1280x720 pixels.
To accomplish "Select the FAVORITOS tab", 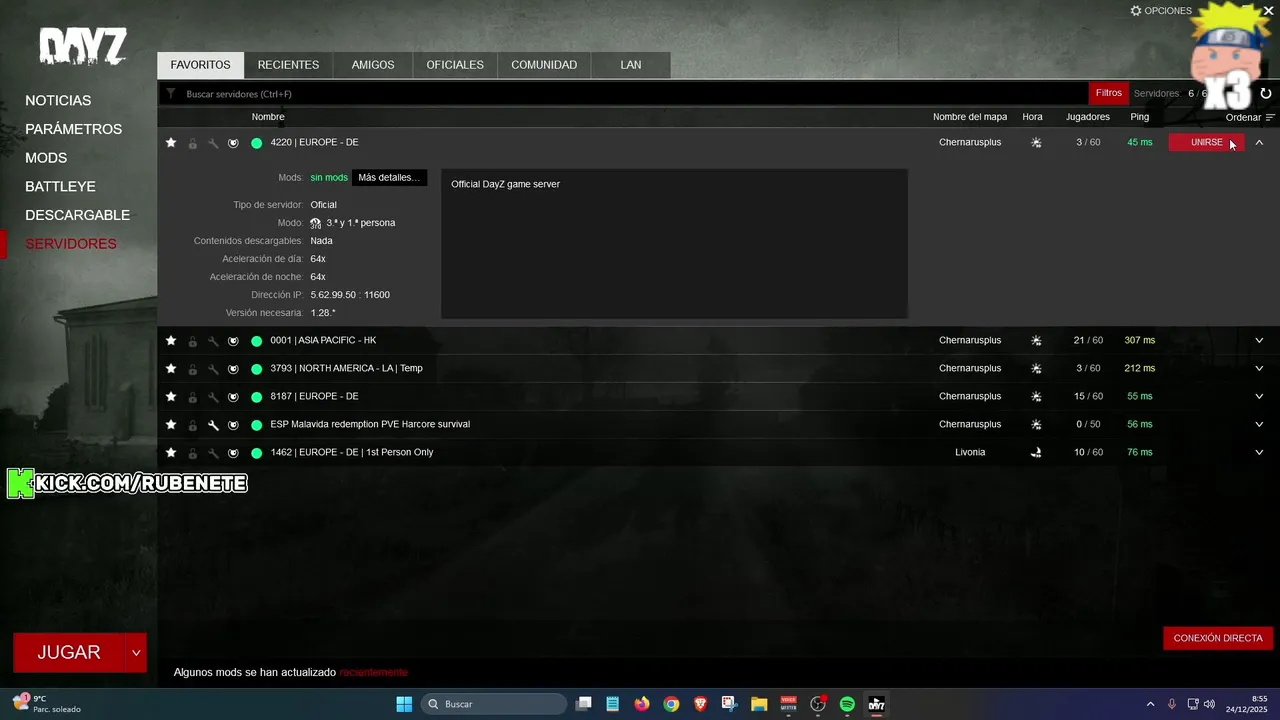I will point(200,65).
